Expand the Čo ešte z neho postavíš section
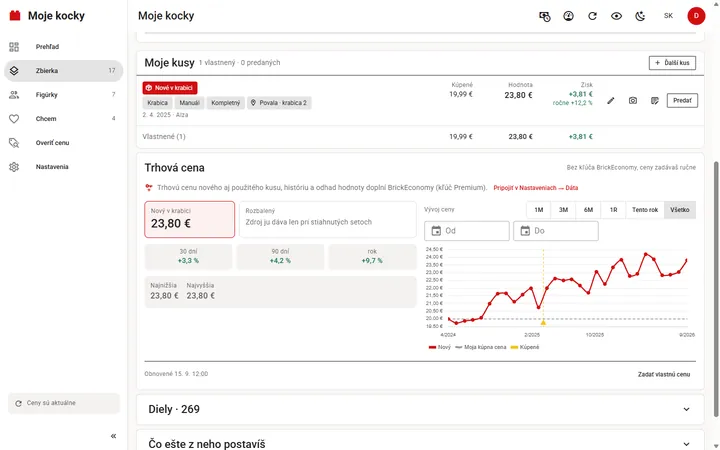This screenshot has width=720, height=450. (420, 442)
